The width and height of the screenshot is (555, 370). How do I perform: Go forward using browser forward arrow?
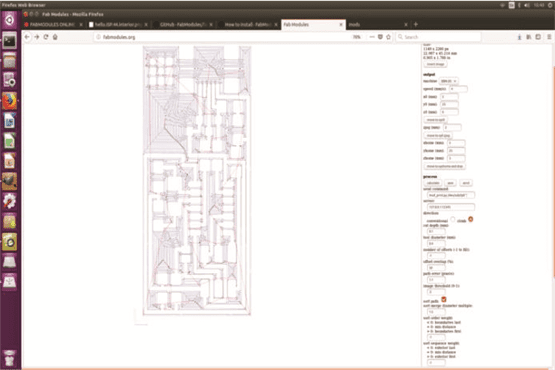point(37,37)
